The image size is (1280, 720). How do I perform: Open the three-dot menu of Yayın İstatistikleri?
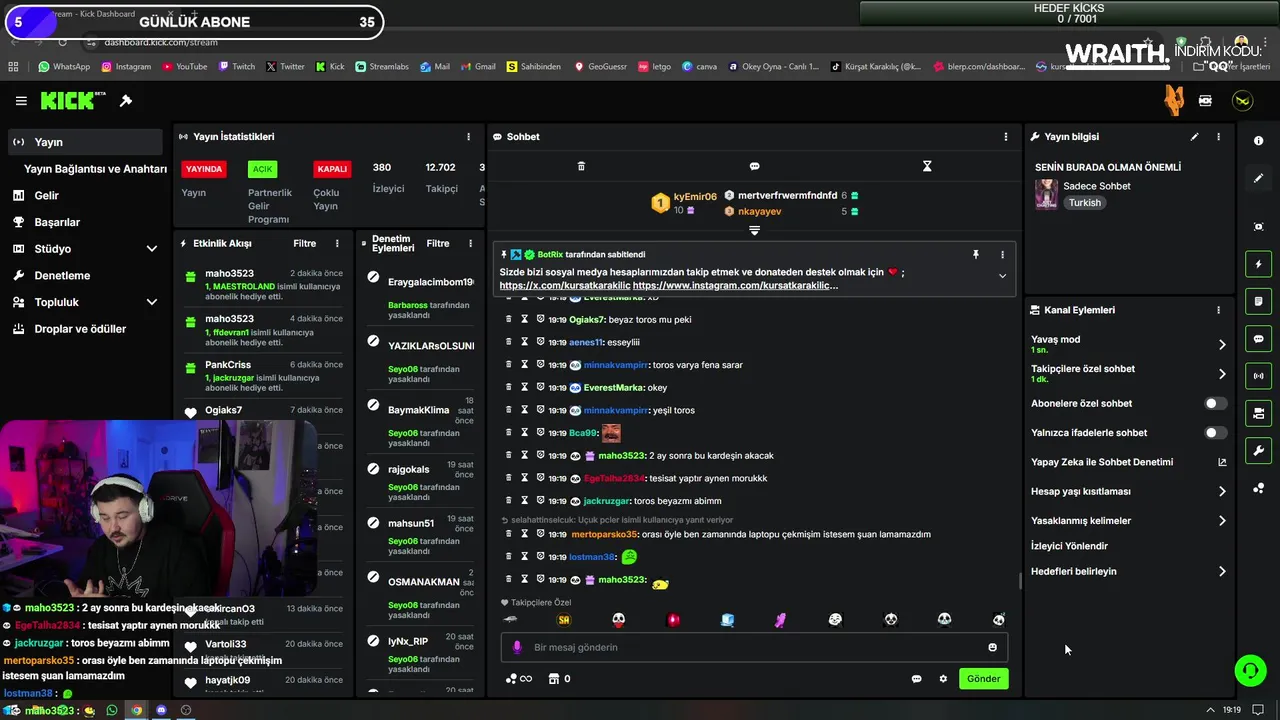(468, 137)
